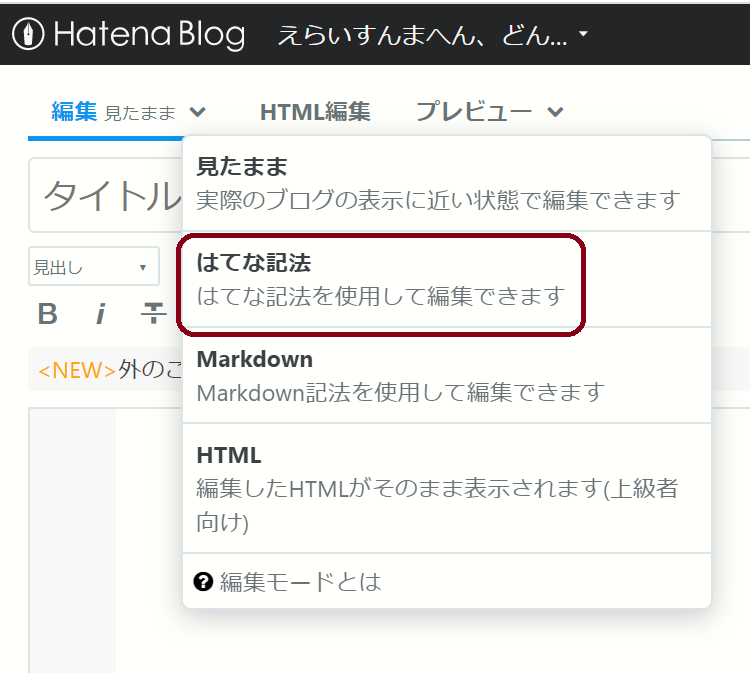Apply strikethrough formatting icon
The height and width of the screenshot is (673, 750).
pyautogui.click(x=154, y=314)
